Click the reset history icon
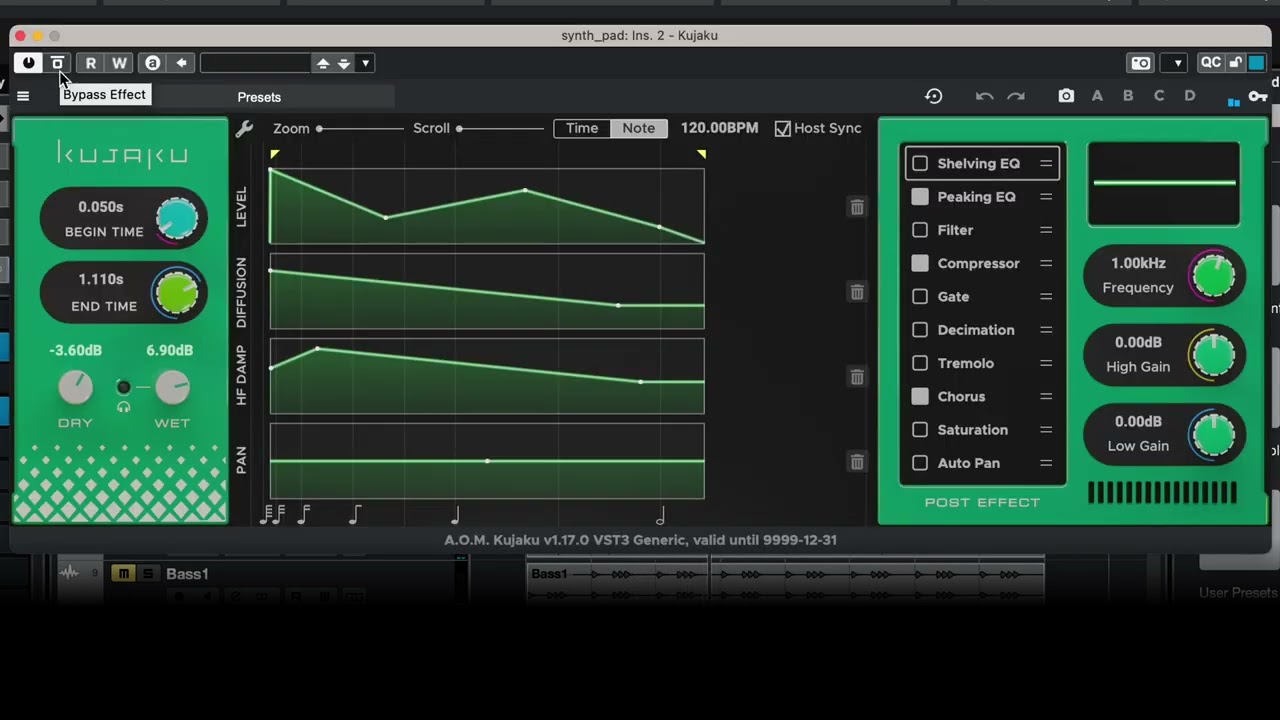The height and width of the screenshot is (720, 1280). (x=933, y=96)
